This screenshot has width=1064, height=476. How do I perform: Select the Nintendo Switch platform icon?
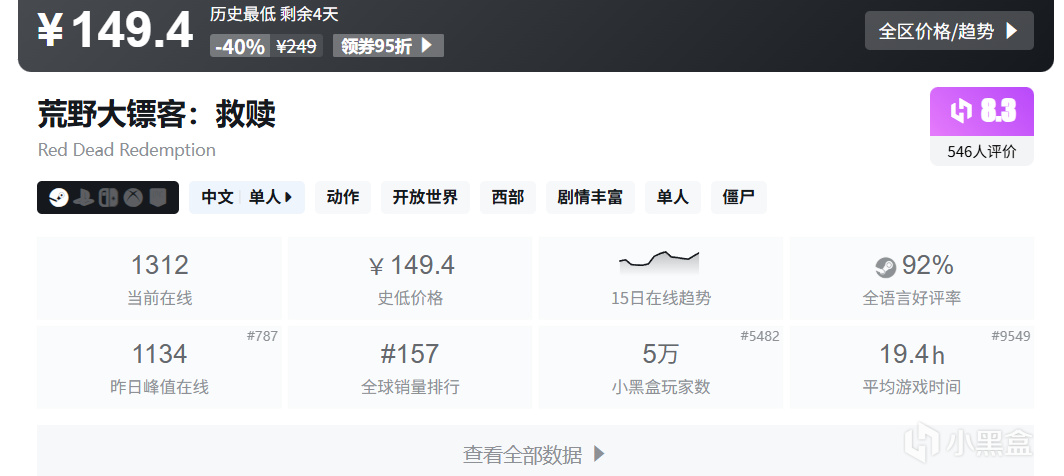(x=109, y=198)
